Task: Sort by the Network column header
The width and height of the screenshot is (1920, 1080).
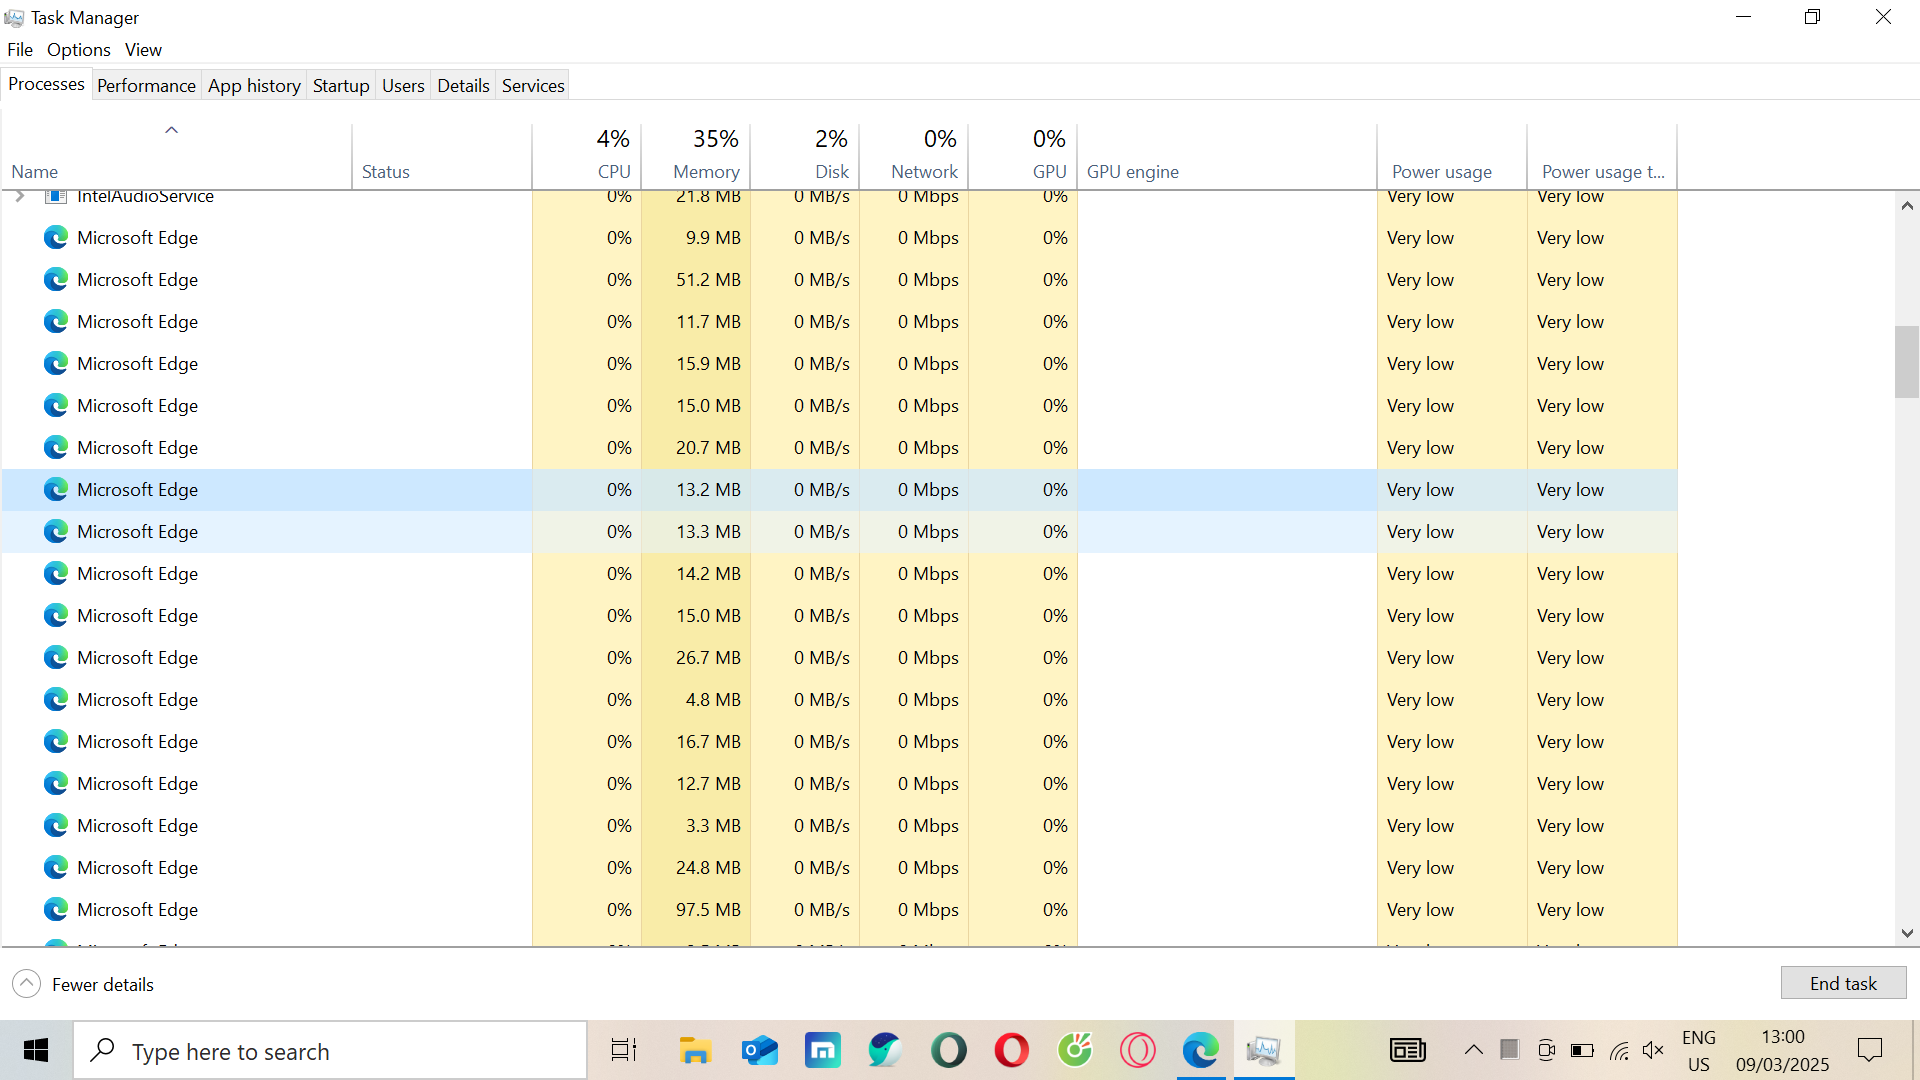Action: click(914, 156)
